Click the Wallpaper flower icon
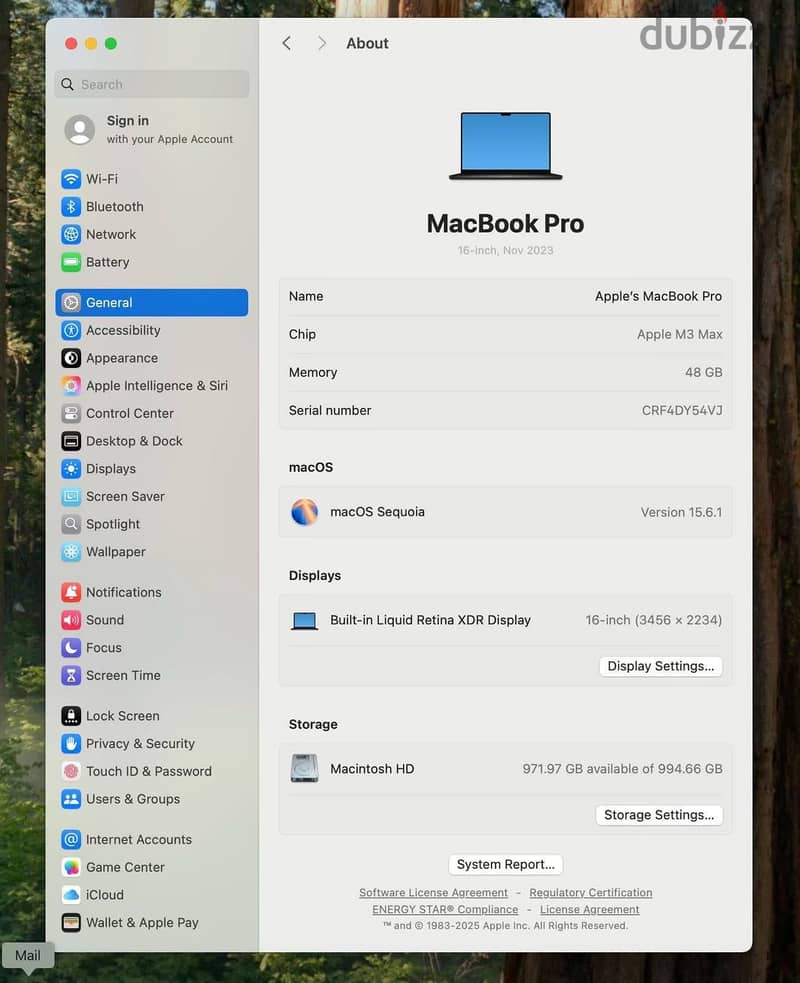This screenshot has width=800, height=983. pos(71,552)
